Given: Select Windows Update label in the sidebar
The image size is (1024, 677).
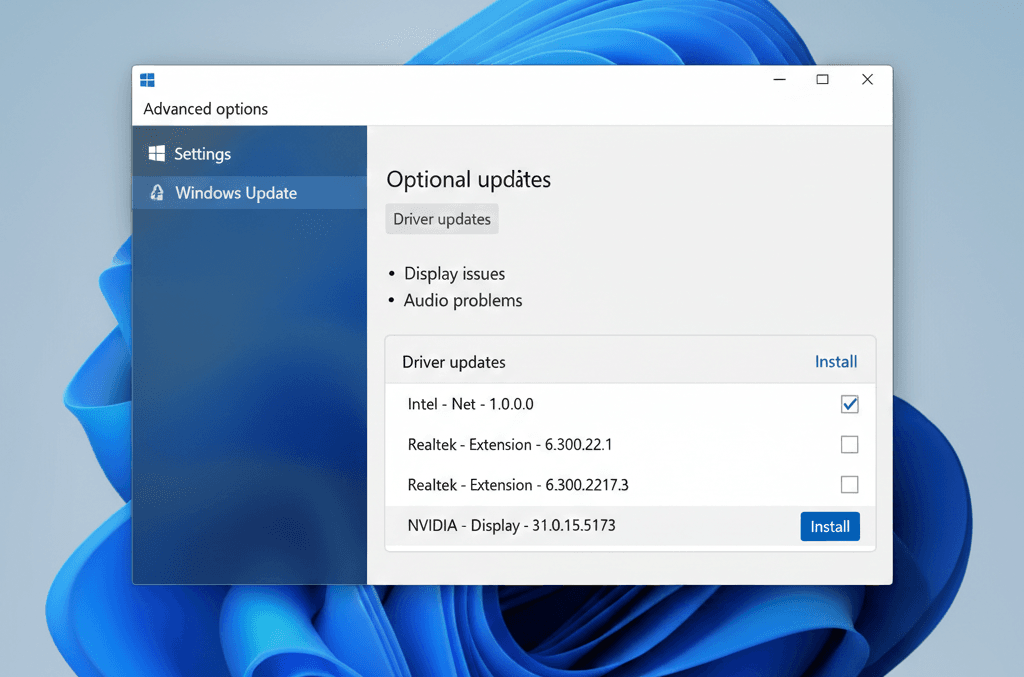Looking at the screenshot, I should tap(236, 193).
